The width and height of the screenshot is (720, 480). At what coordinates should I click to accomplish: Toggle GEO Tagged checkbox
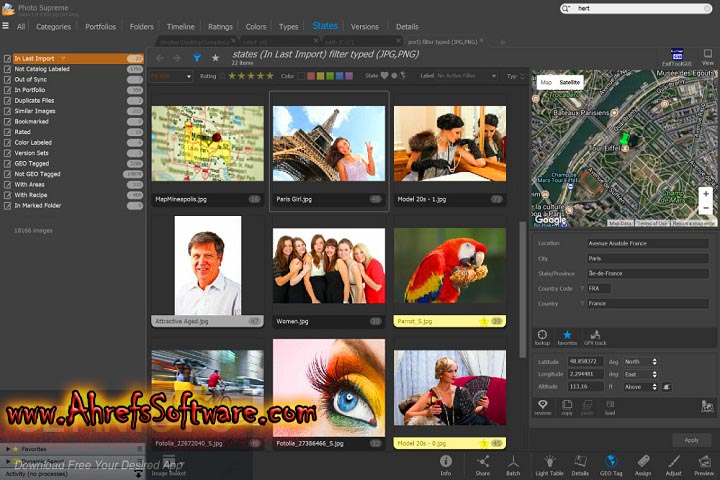tap(7, 164)
